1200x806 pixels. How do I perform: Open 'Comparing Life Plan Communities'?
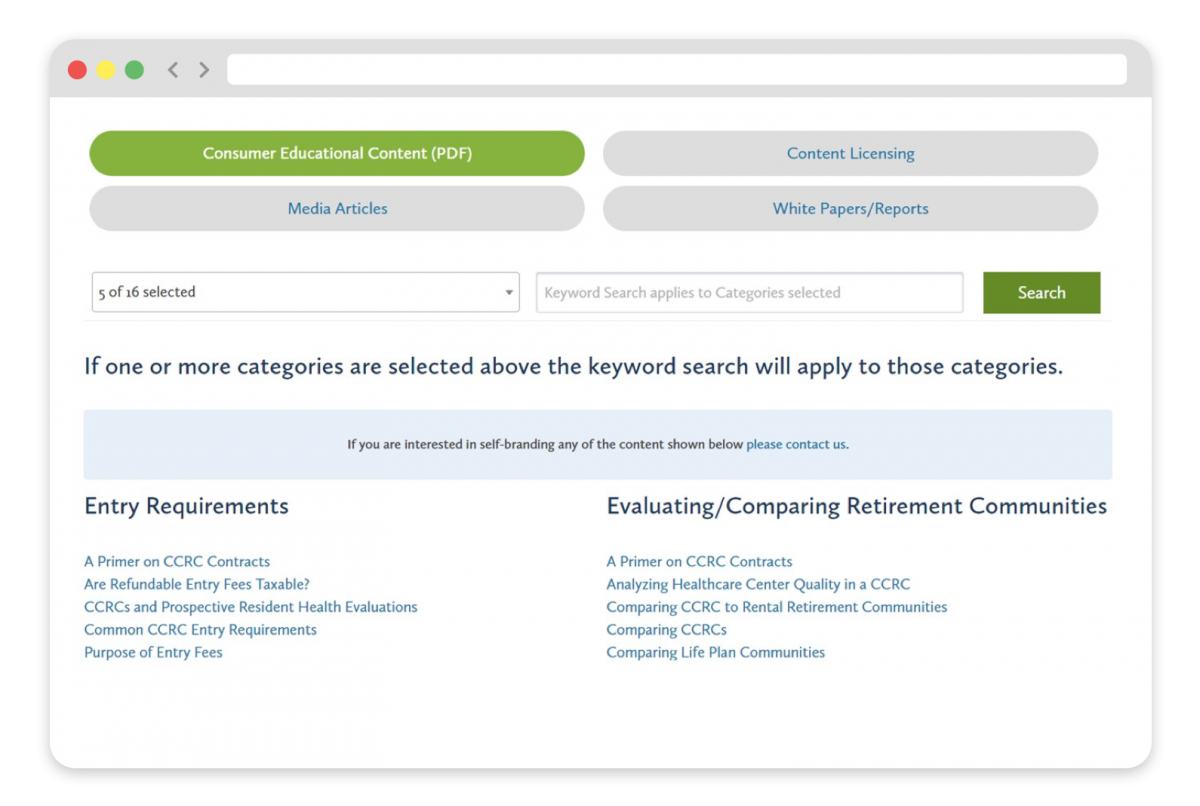[x=715, y=652]
